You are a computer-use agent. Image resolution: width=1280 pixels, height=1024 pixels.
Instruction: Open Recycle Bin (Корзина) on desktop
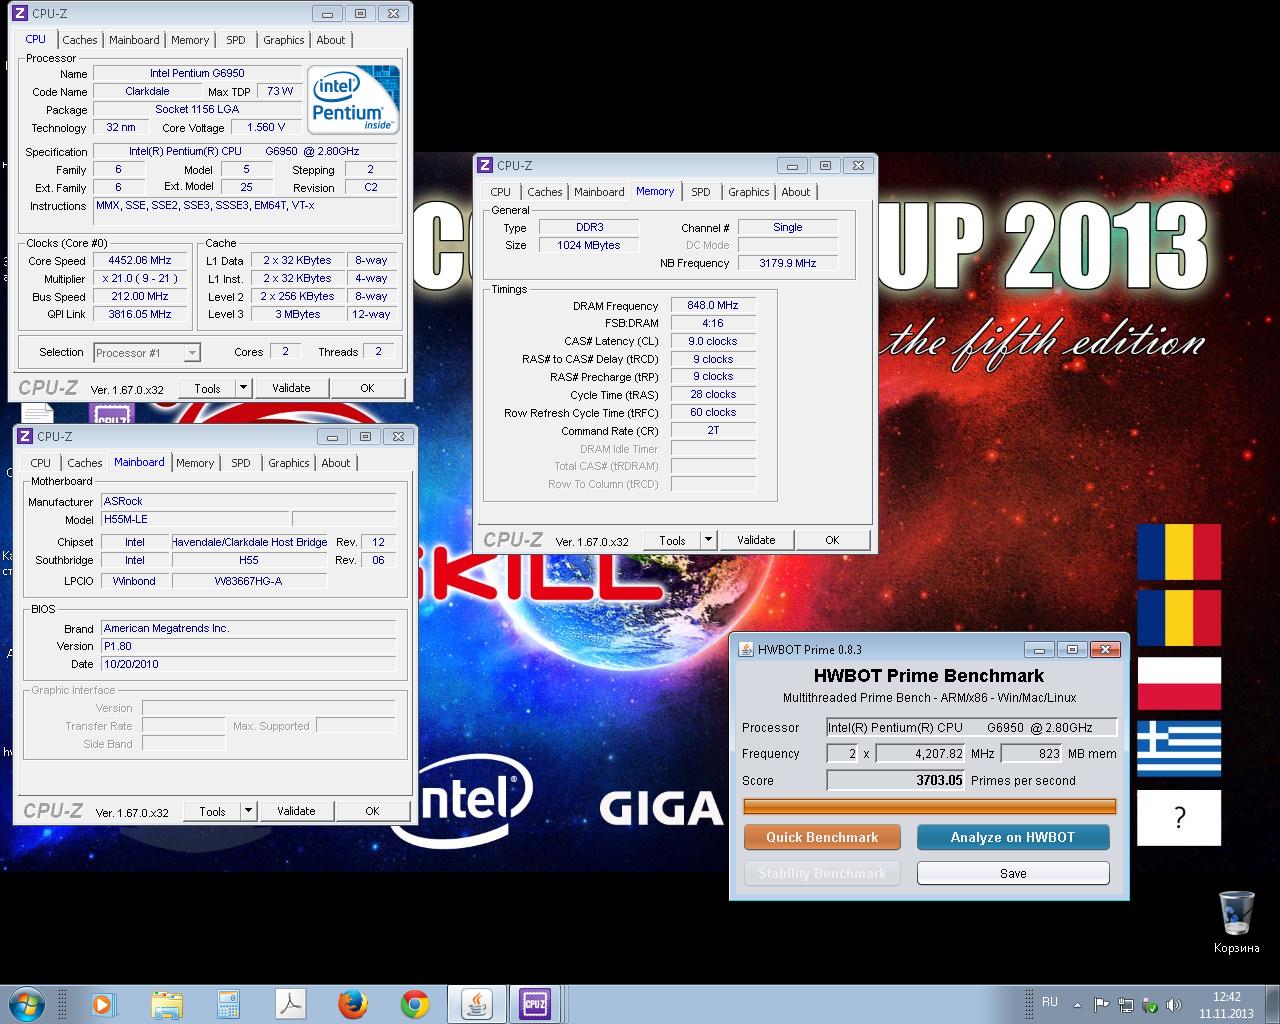[x=1236, y=922]
